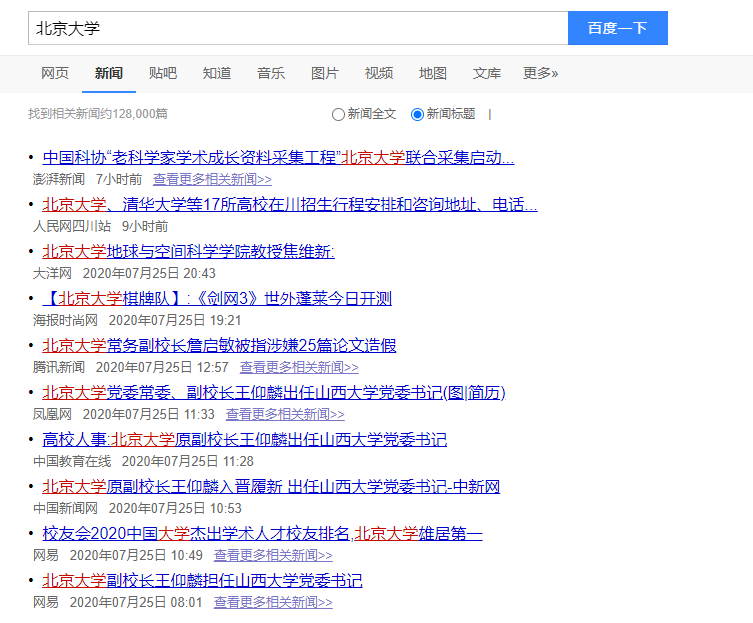Go to the 地图 tab
753x623 pixels.
tap(433, 73)
